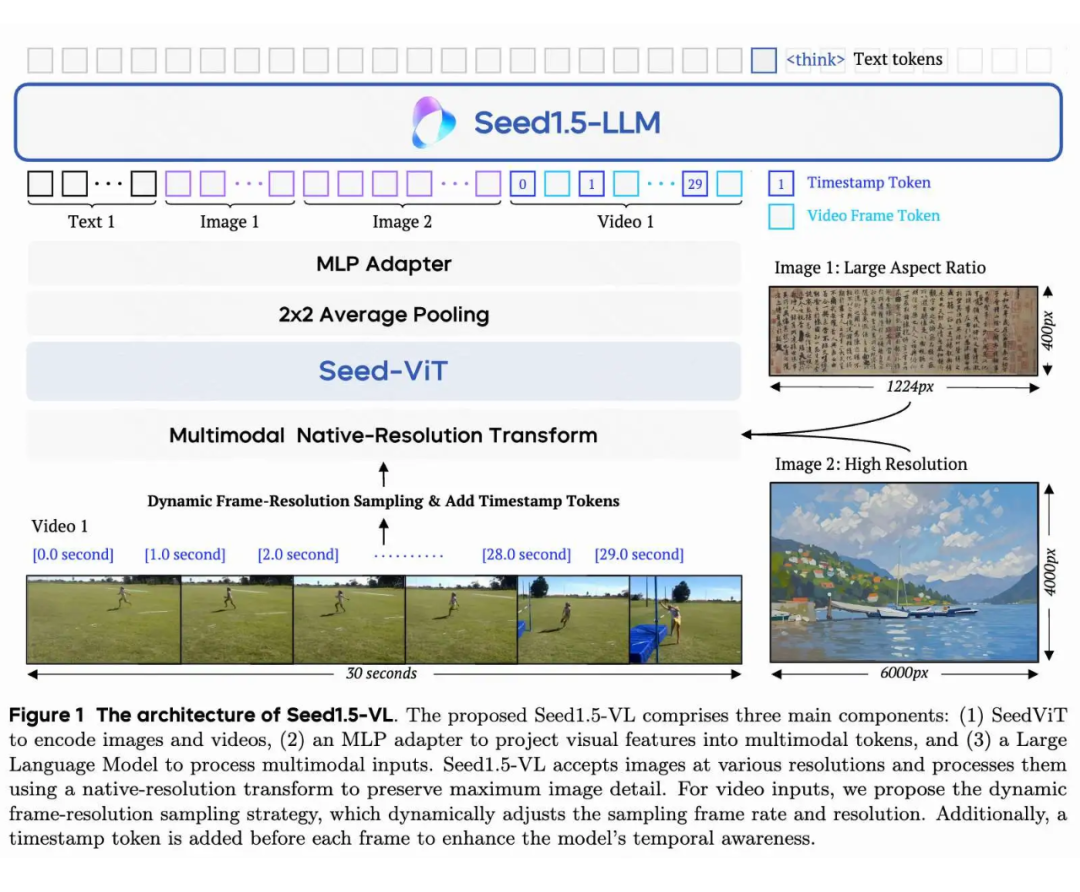Click the "[28.0 second]" timestamp label

click(527, 554)
